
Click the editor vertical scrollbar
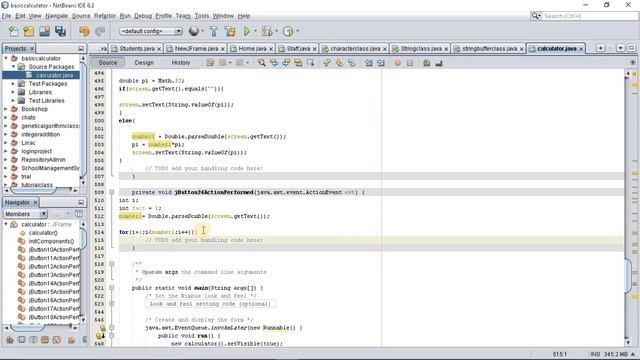[x=628, y=276]
